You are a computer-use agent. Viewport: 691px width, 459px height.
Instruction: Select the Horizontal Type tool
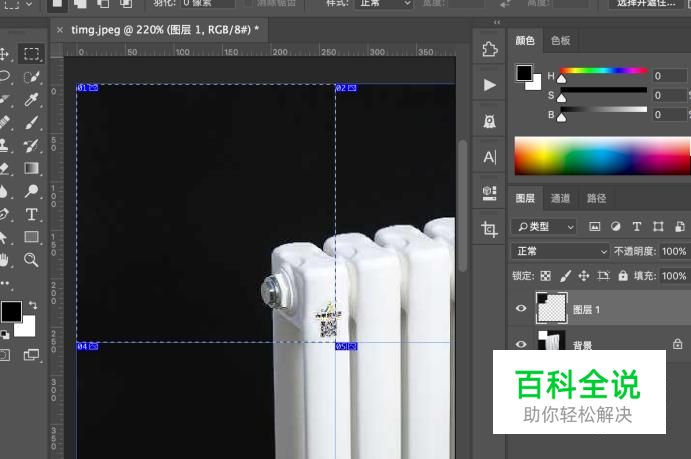(31, 215)
